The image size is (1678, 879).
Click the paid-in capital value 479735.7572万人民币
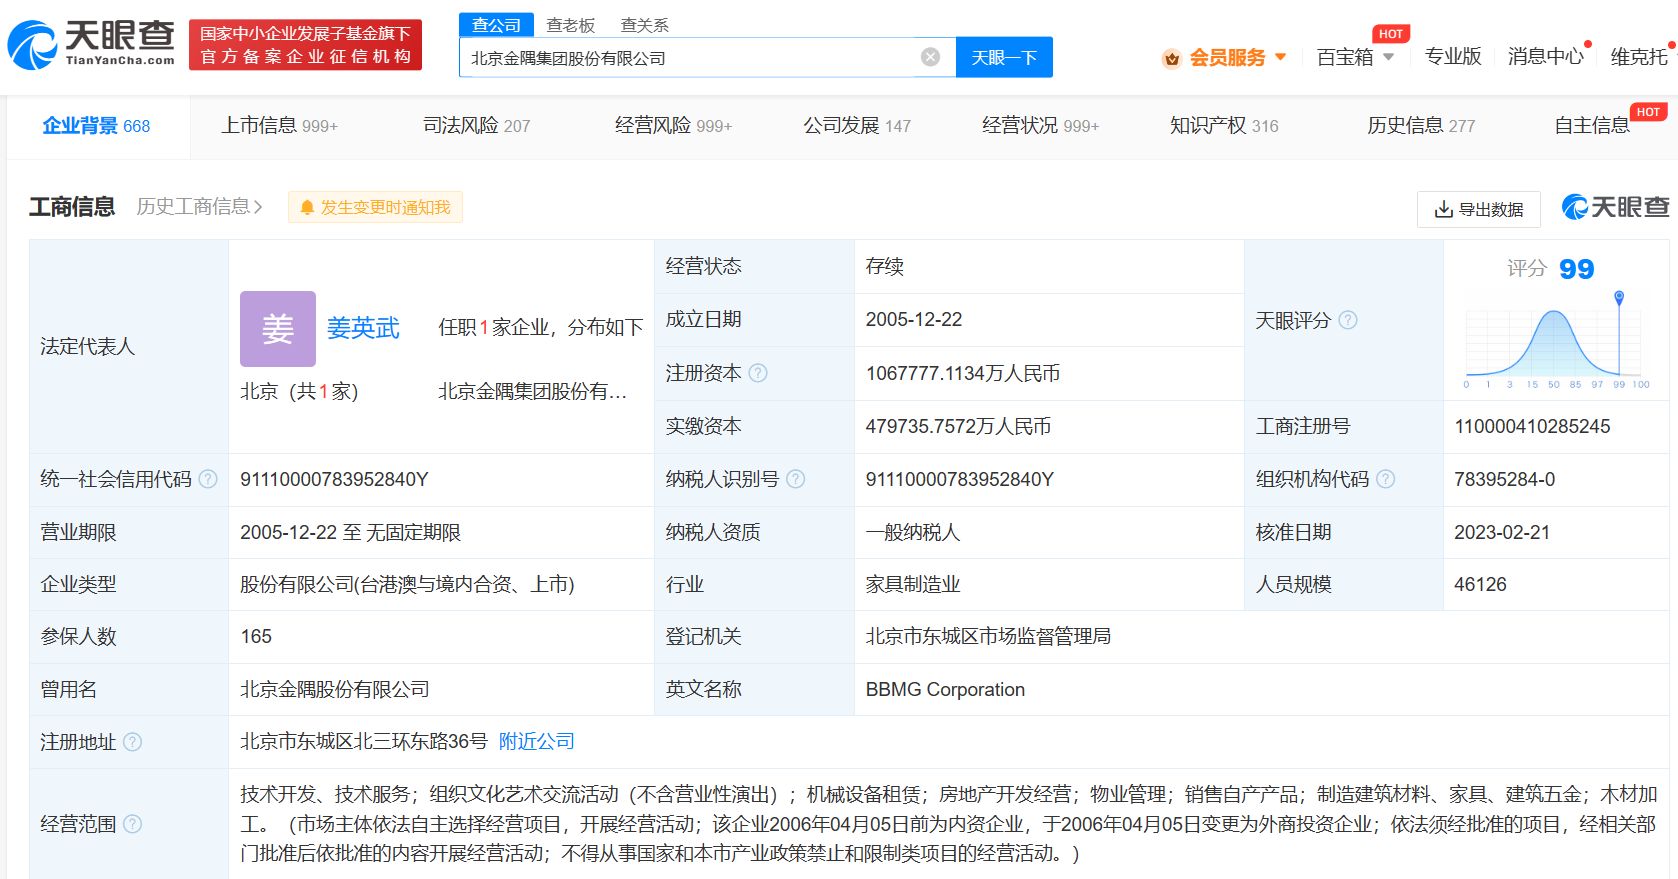click(958, 426)
